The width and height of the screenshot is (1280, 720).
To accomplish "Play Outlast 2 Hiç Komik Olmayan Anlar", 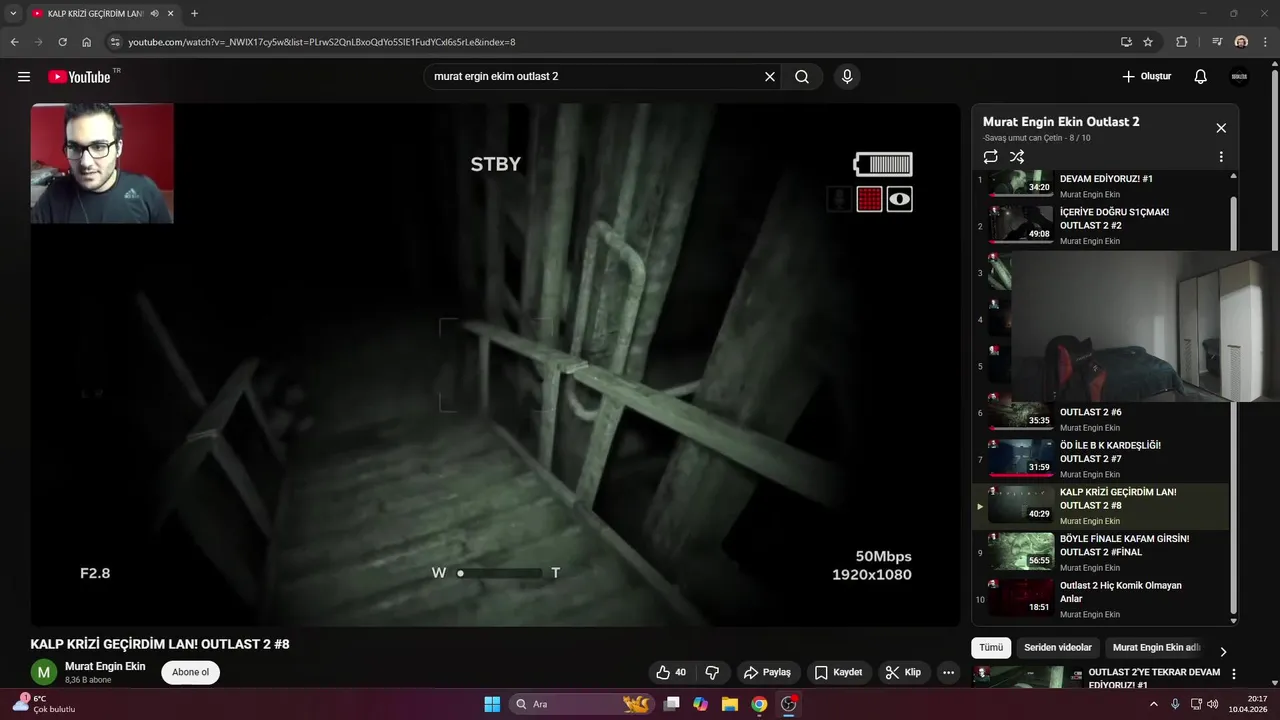I will click(x=1100, y=599).
